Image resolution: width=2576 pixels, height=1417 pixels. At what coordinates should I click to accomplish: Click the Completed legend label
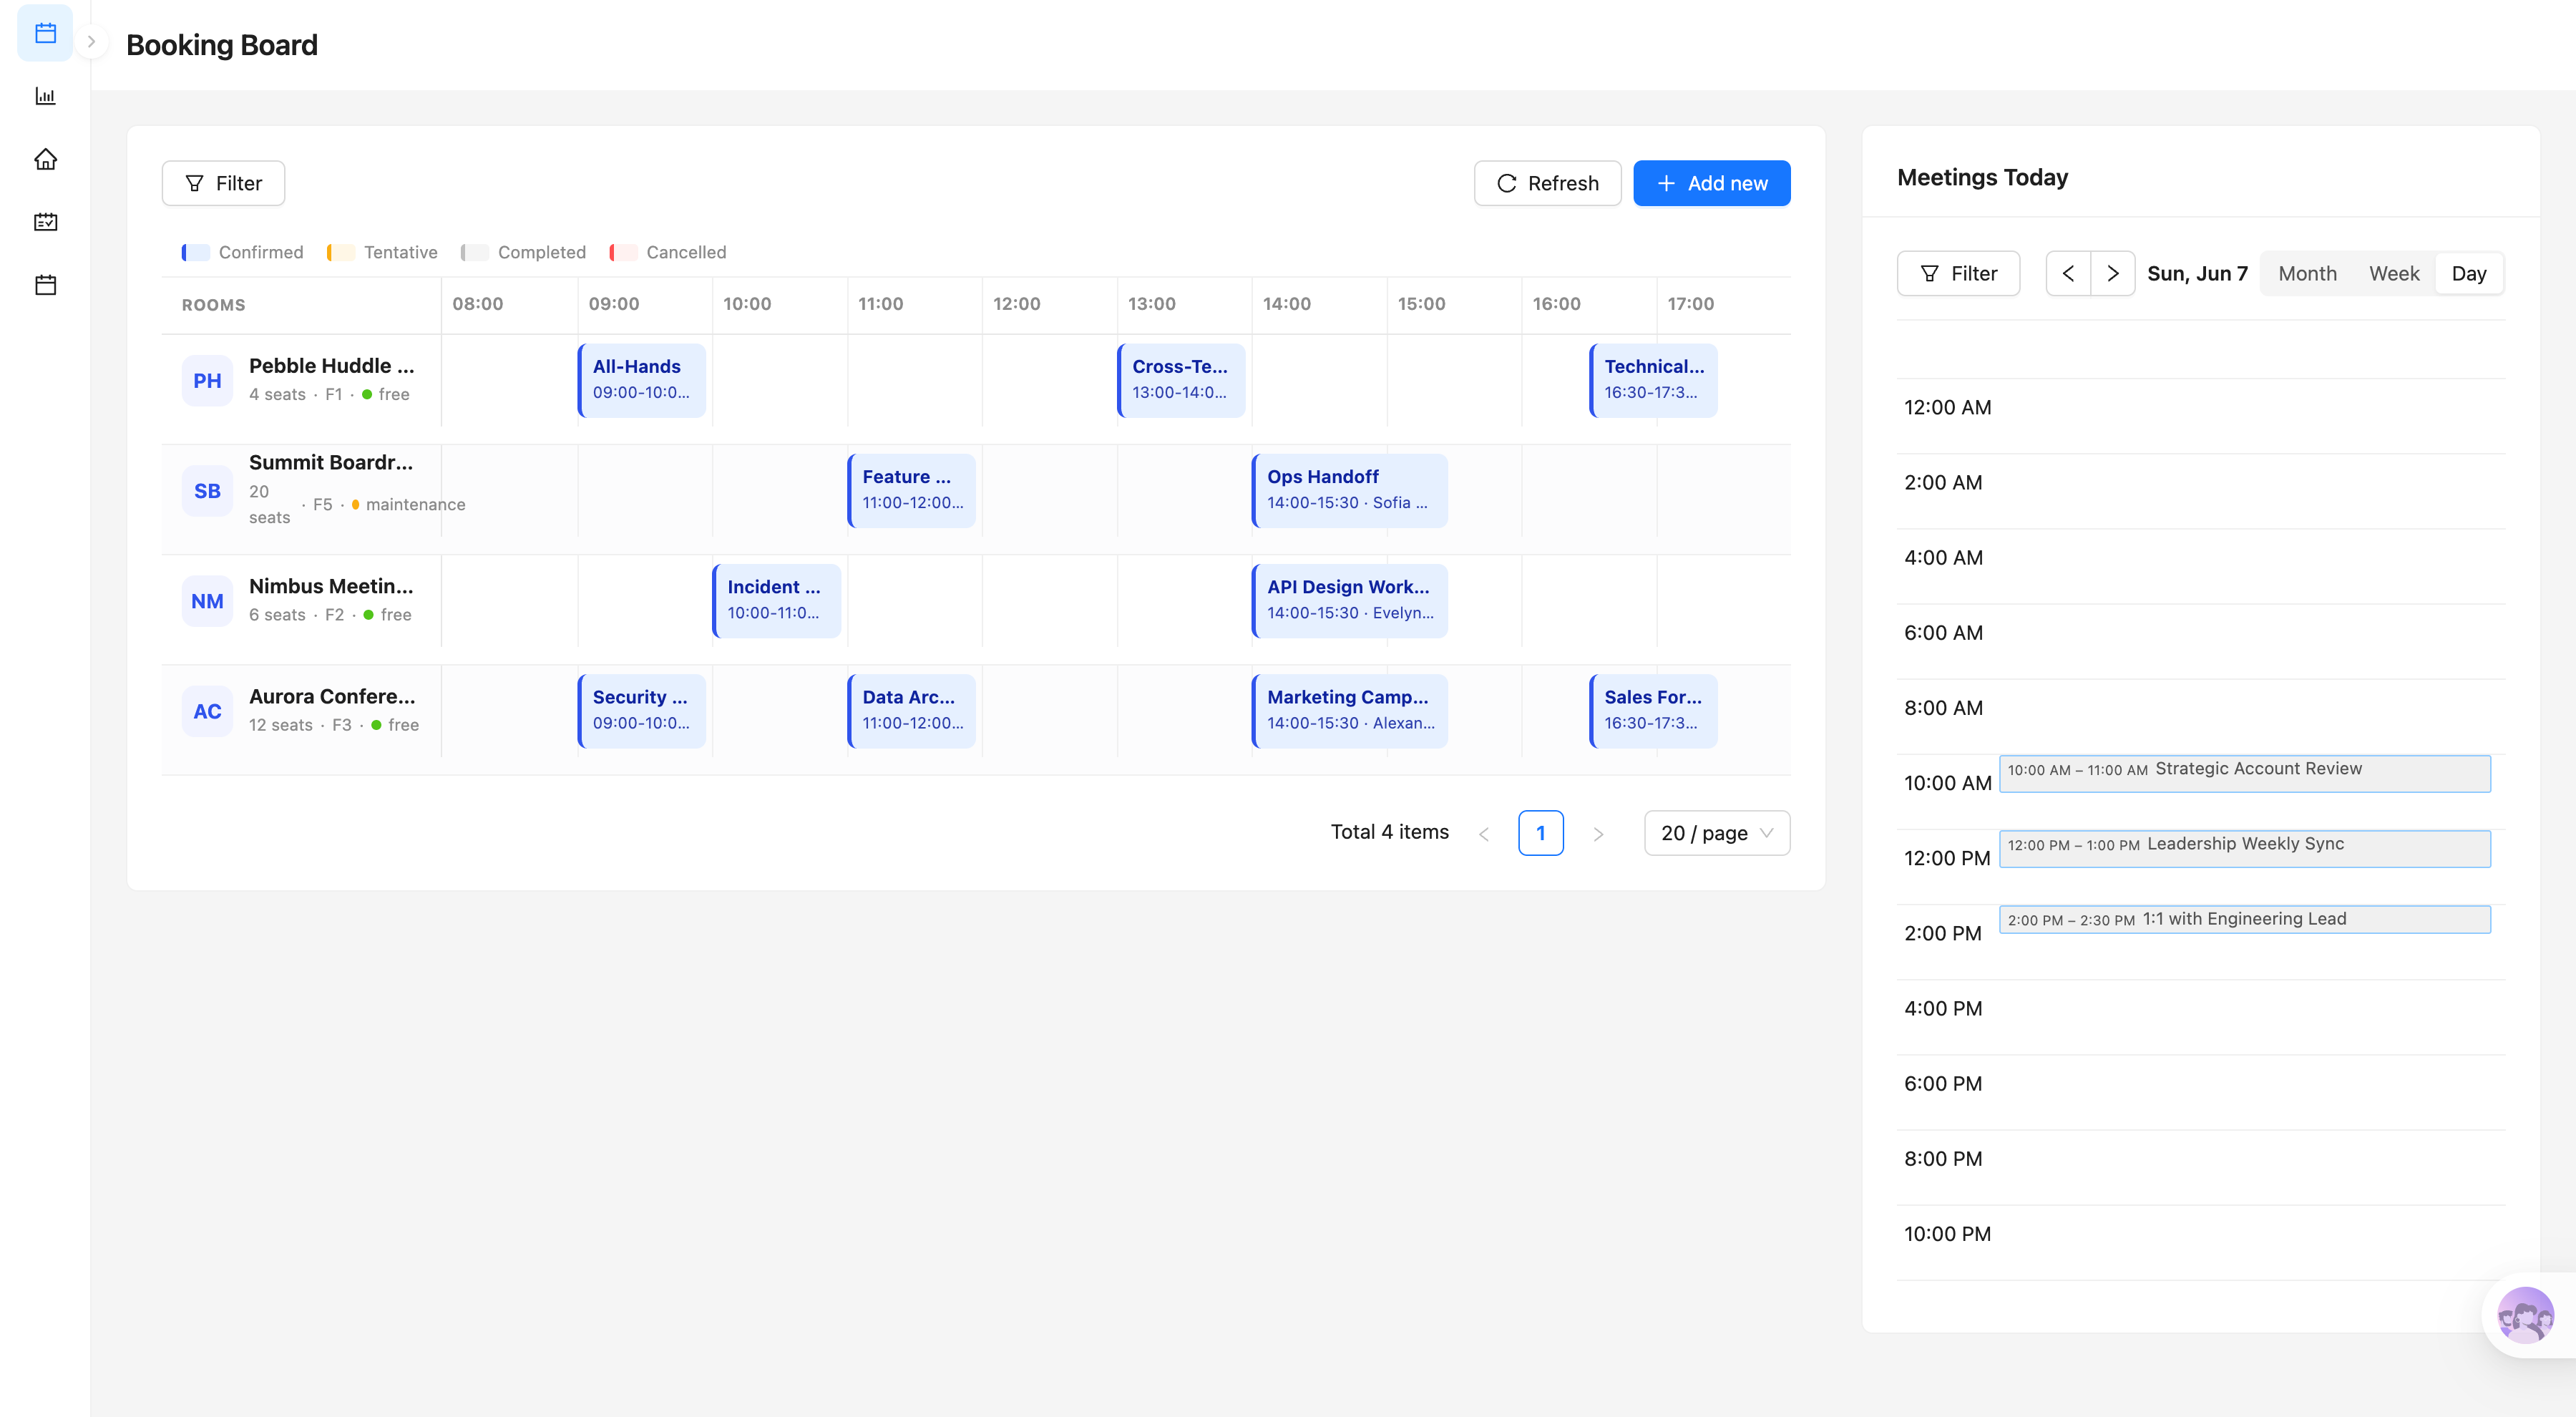(x=542, y=252)
